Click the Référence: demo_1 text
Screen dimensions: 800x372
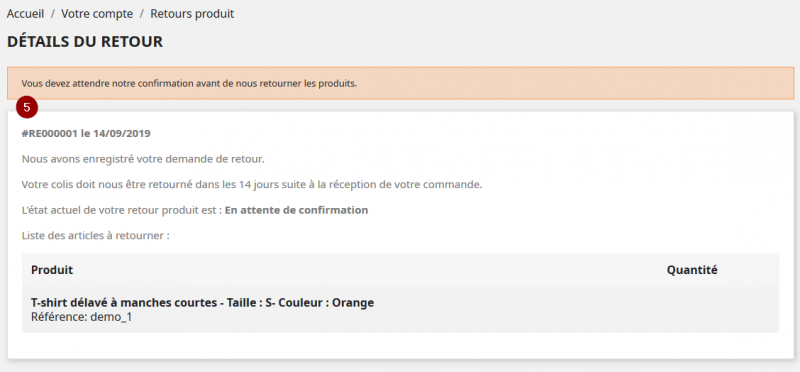82,317
